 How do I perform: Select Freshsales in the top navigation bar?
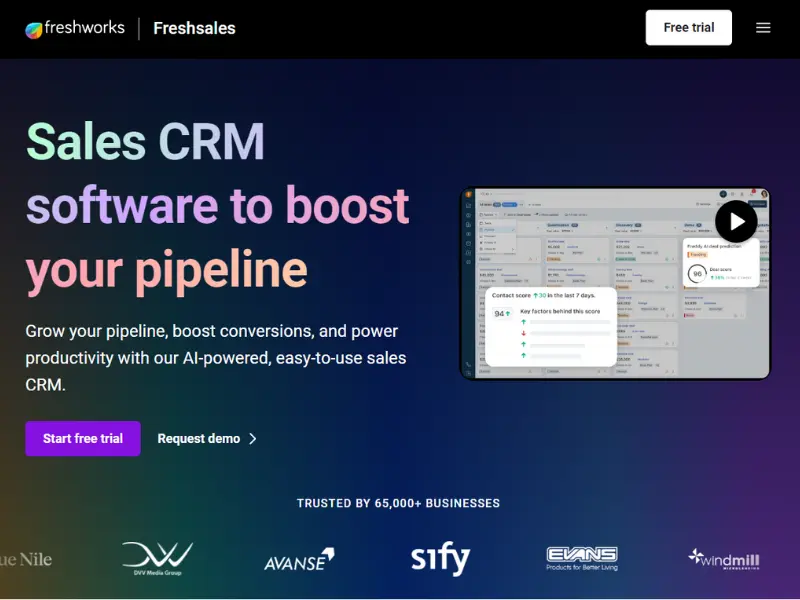click(193, 28)
